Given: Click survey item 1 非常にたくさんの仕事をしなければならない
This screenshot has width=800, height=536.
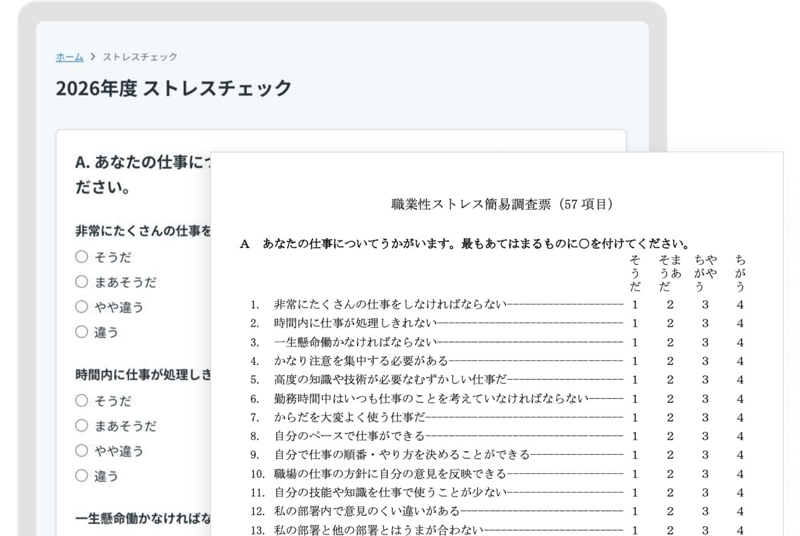Looking at the screenshot, I should (390, 304).
